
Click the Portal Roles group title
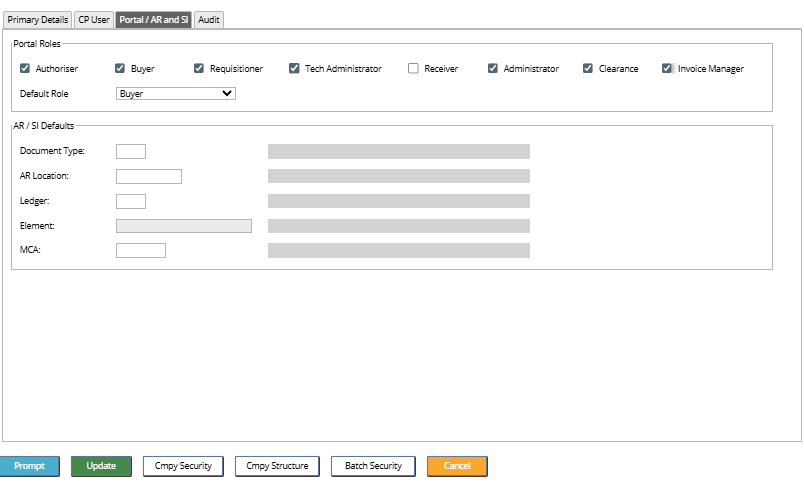tap(37, 44)
